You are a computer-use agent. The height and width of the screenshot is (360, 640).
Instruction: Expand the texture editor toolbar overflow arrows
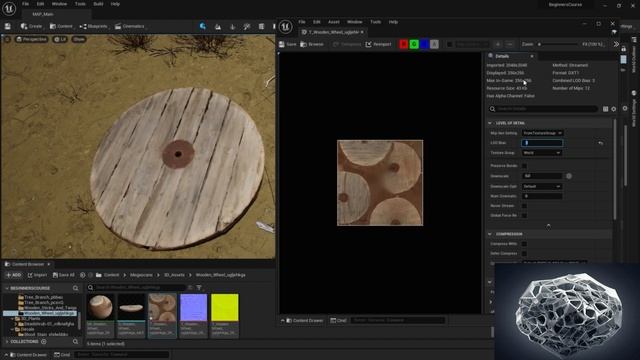616,44
